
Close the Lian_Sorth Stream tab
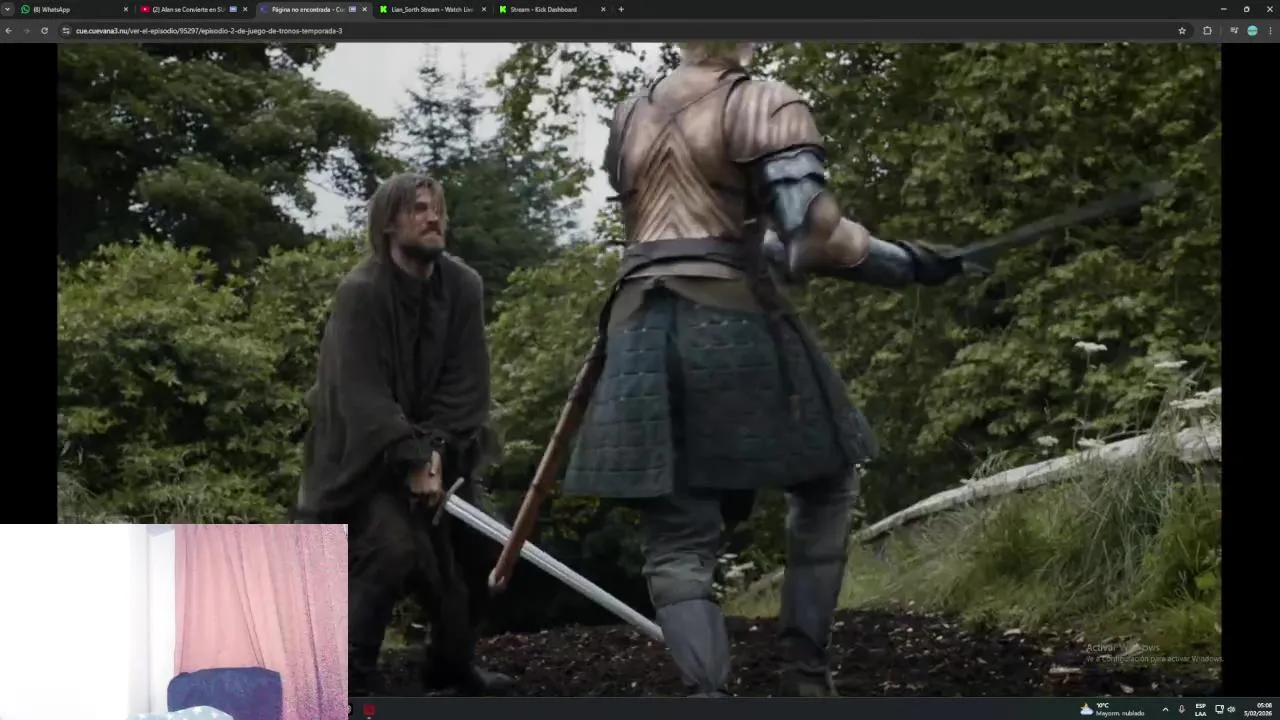coord(484,9)
